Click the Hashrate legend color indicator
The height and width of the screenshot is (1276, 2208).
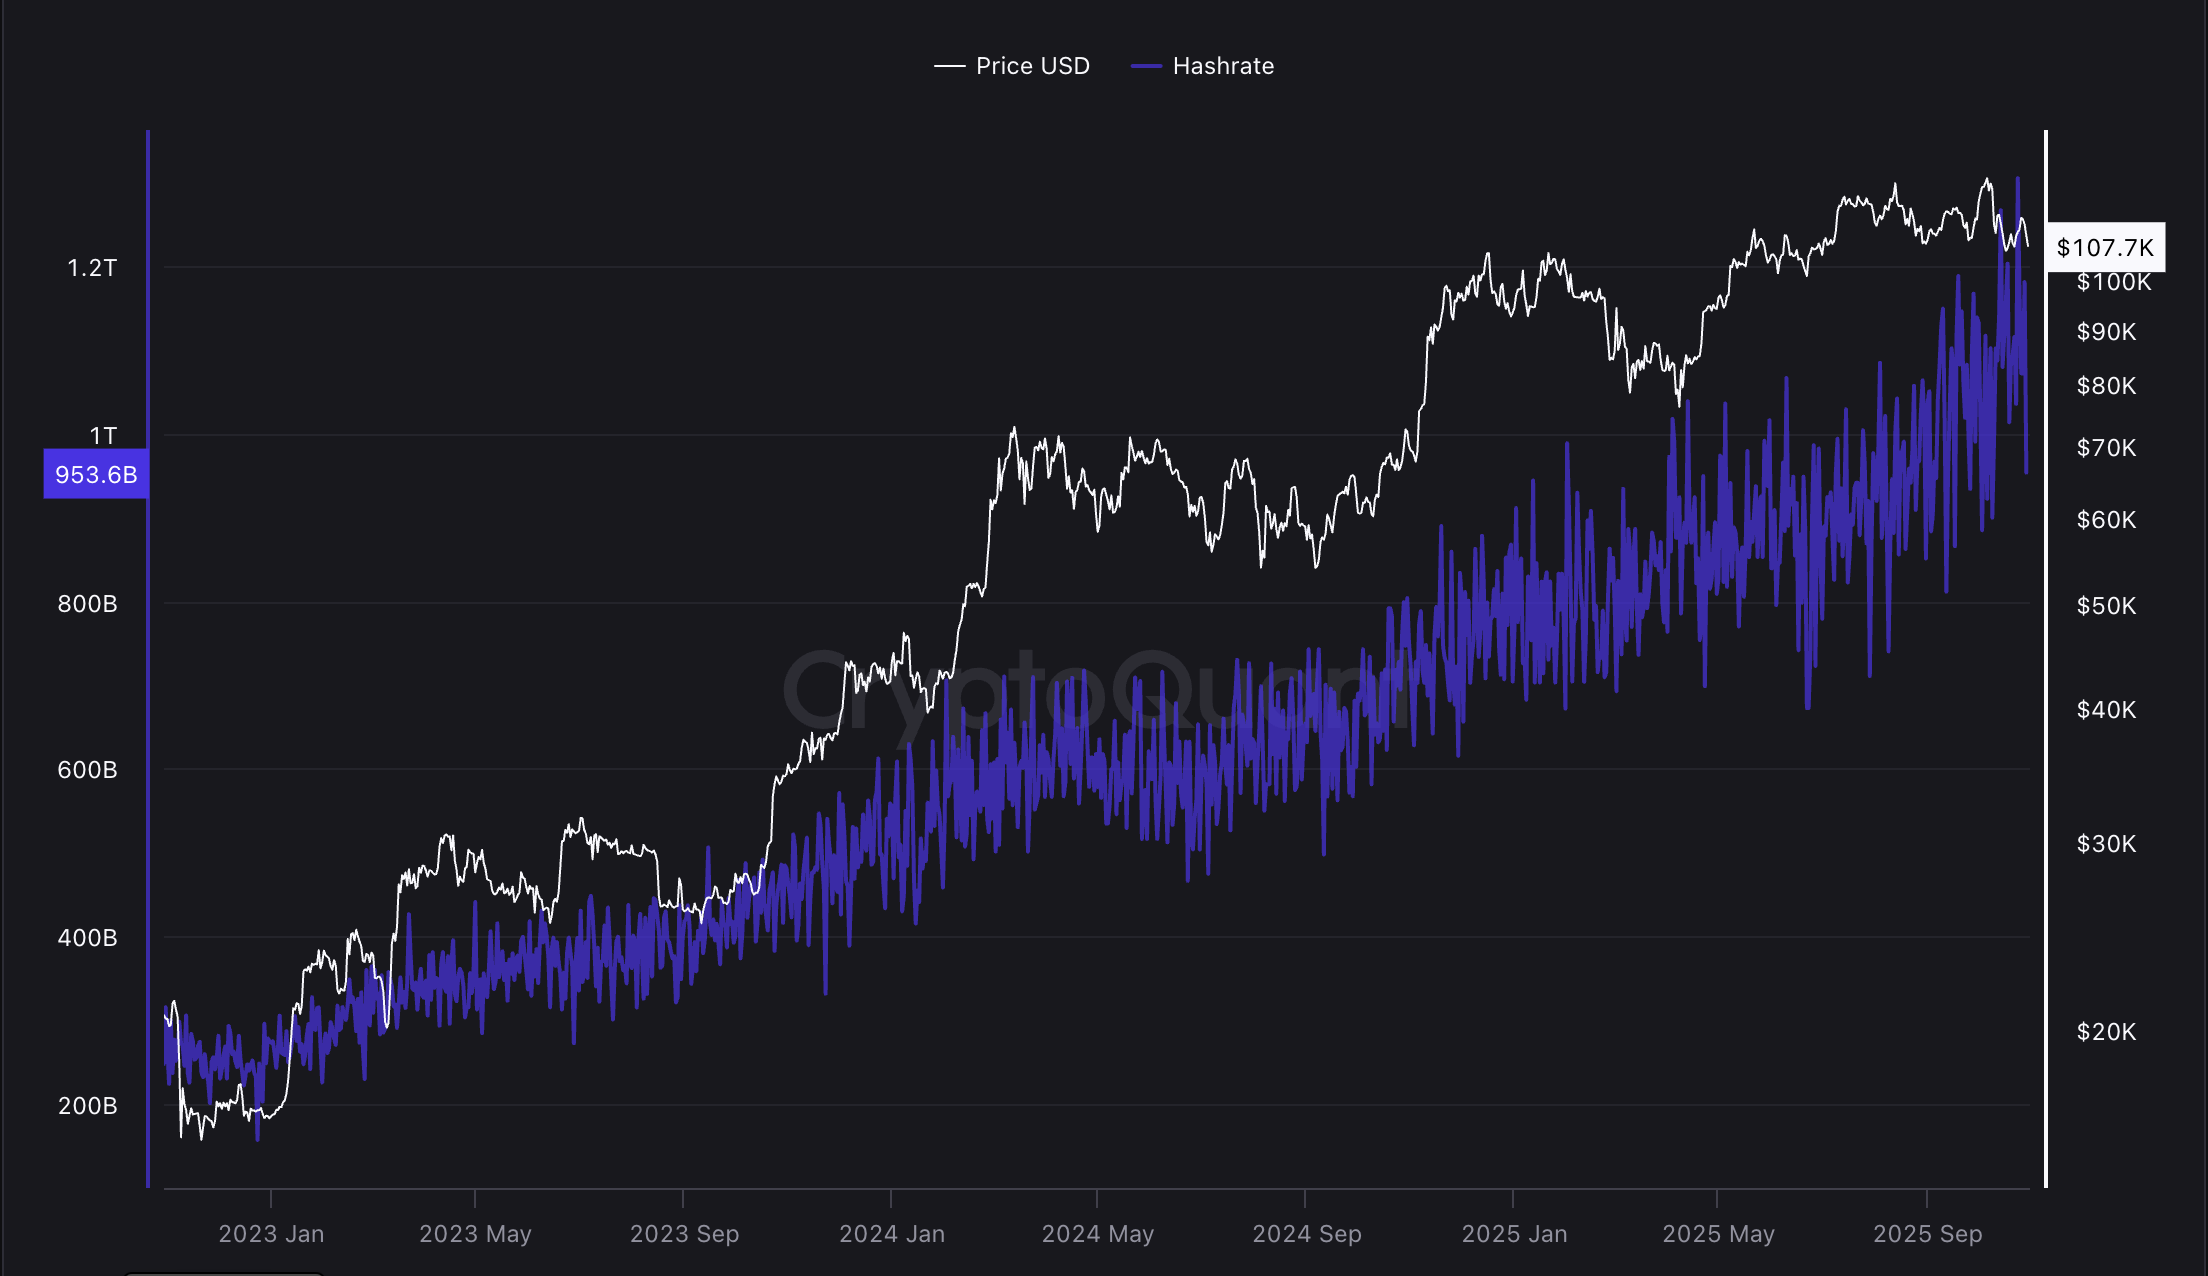1148,66
